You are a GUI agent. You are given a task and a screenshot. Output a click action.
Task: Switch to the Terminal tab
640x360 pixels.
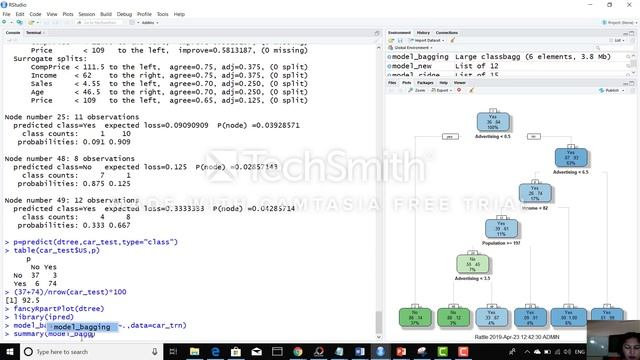click(x=34, y=33)
